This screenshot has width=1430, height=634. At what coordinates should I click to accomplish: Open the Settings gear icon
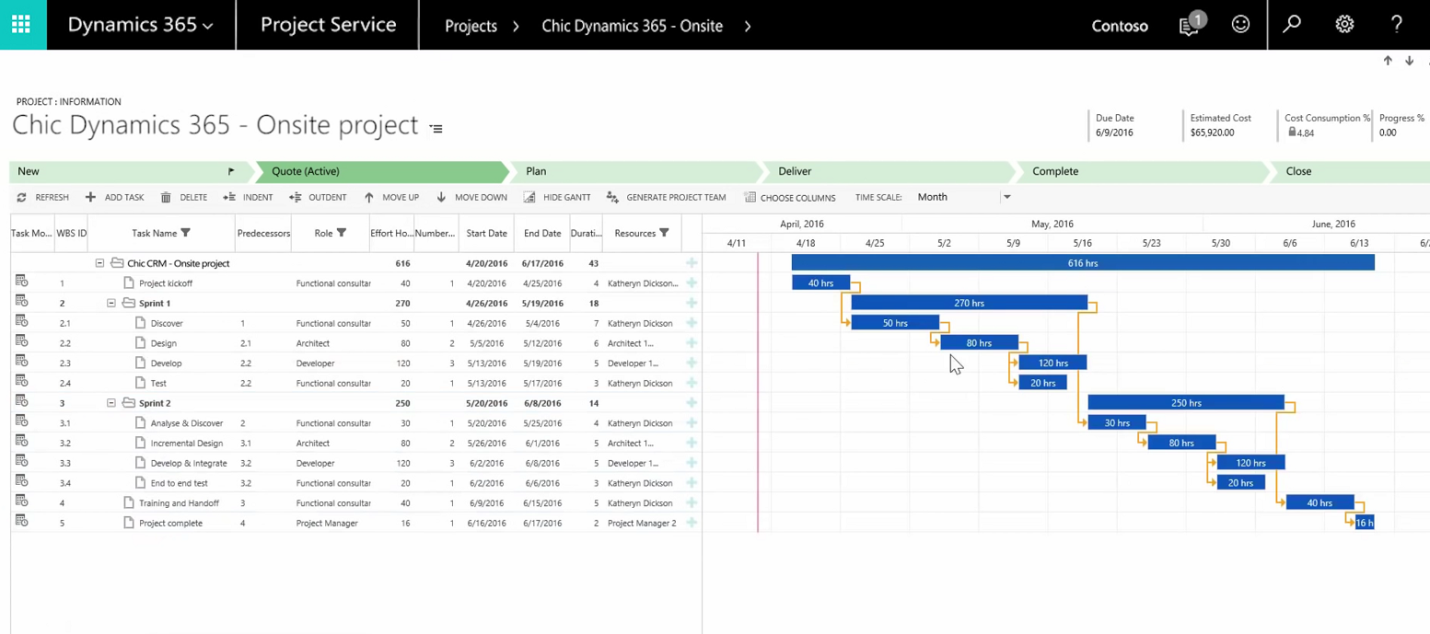coord(1344,24)
